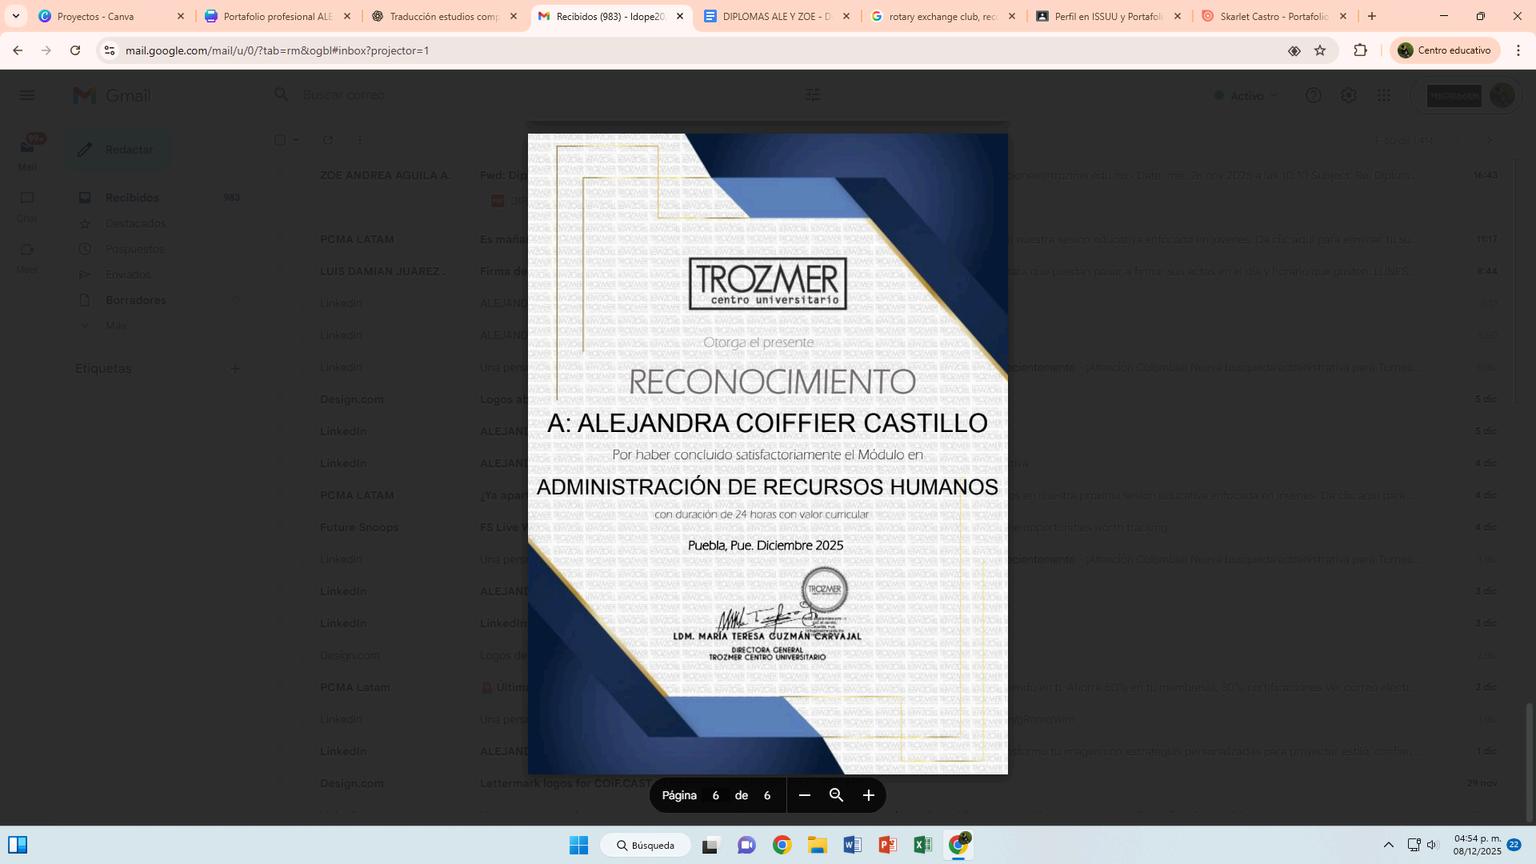Show hidden system tray icons
This screenshot has width=1536, height=864.
[x=1388, y=845]
